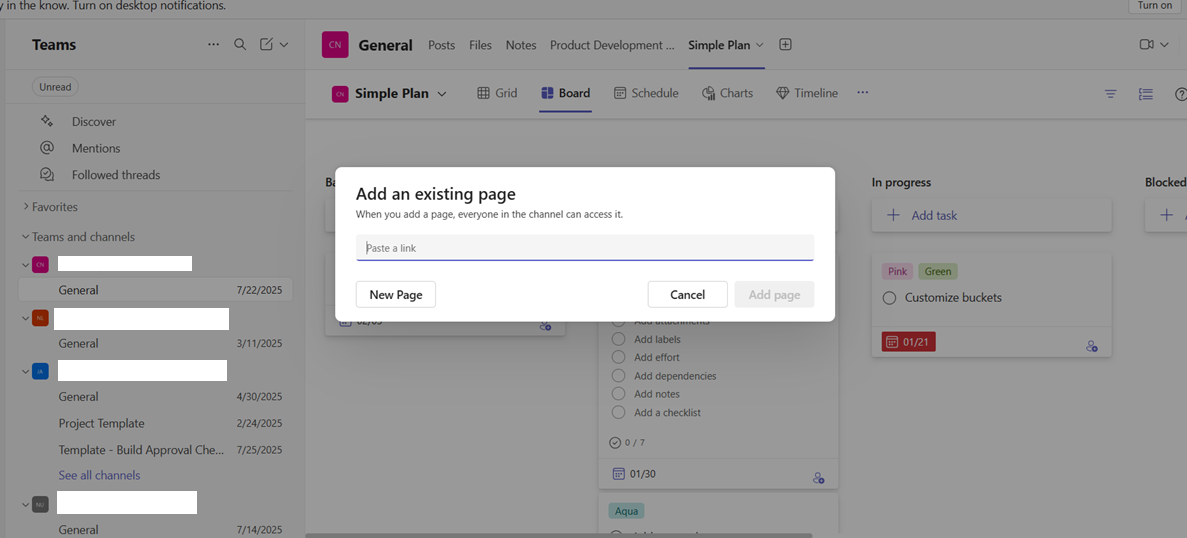Open the Product Development tab
Image resolution: width=1187 pixels, height=538 pixels.
pos(612,45)
